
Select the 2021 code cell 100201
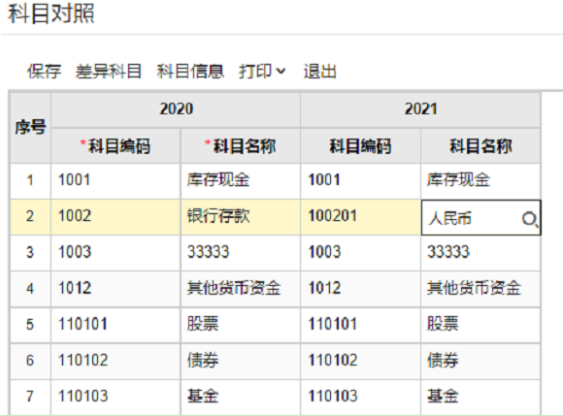coord(360,216)
